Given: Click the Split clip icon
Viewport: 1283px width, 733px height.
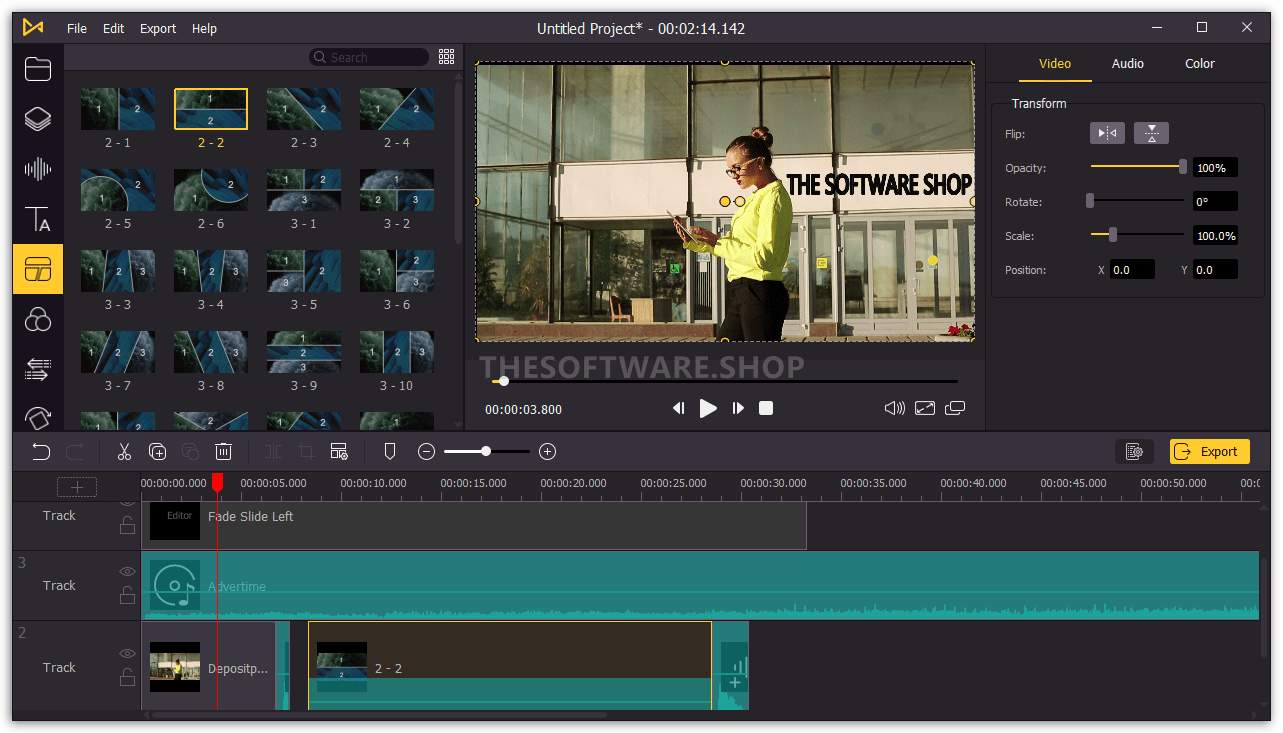Looking at the screenshot, I should click(273, 452).
